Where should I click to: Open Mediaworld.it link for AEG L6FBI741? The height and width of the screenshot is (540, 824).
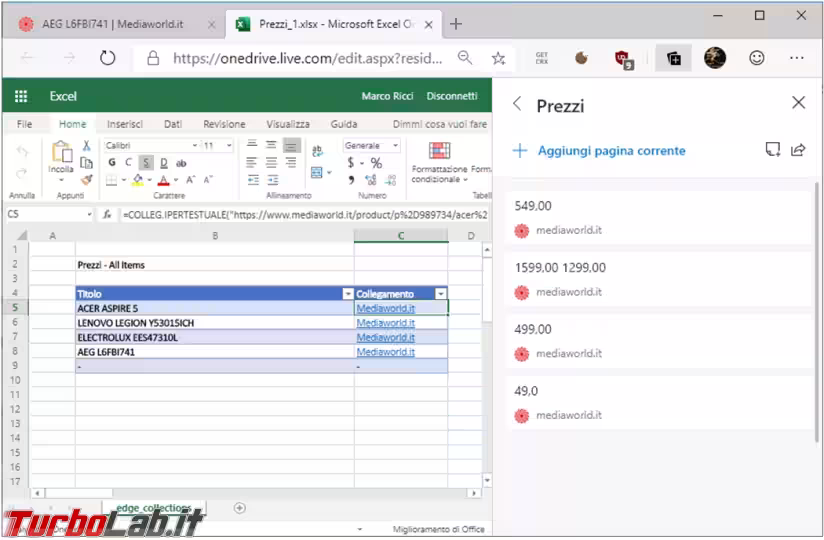(386, 352)
